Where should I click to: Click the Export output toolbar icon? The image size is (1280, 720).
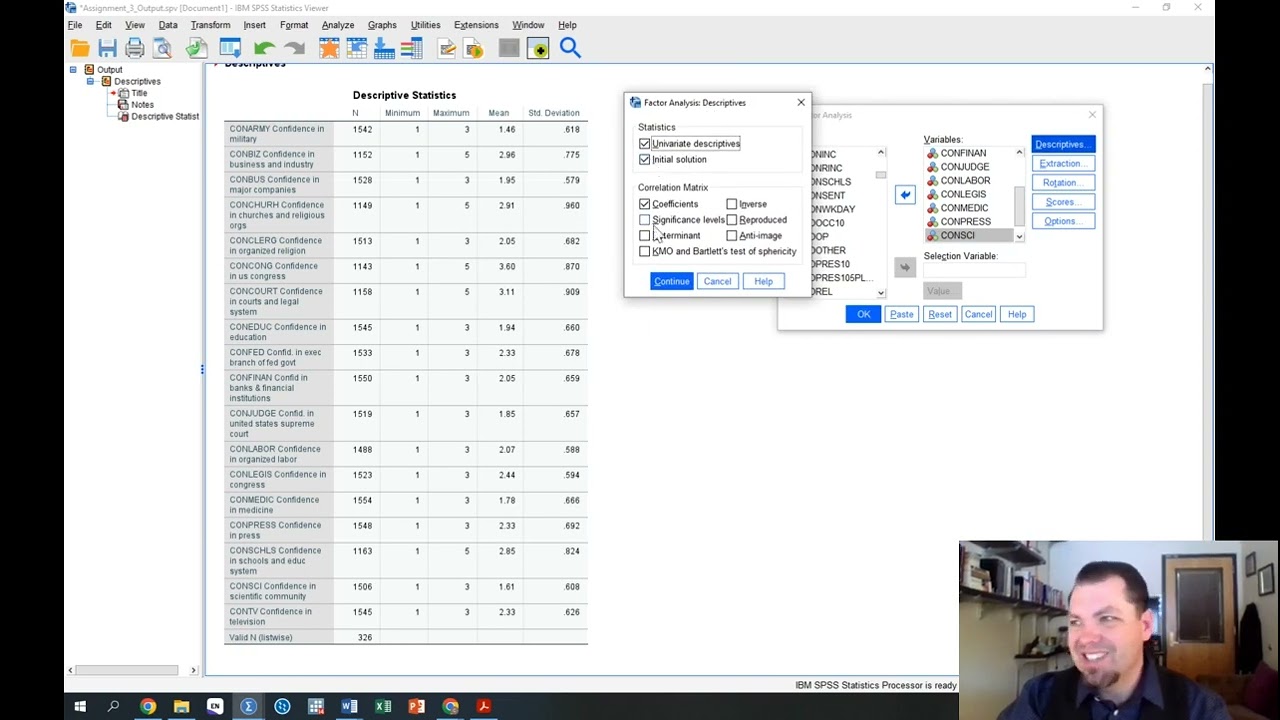196,48
